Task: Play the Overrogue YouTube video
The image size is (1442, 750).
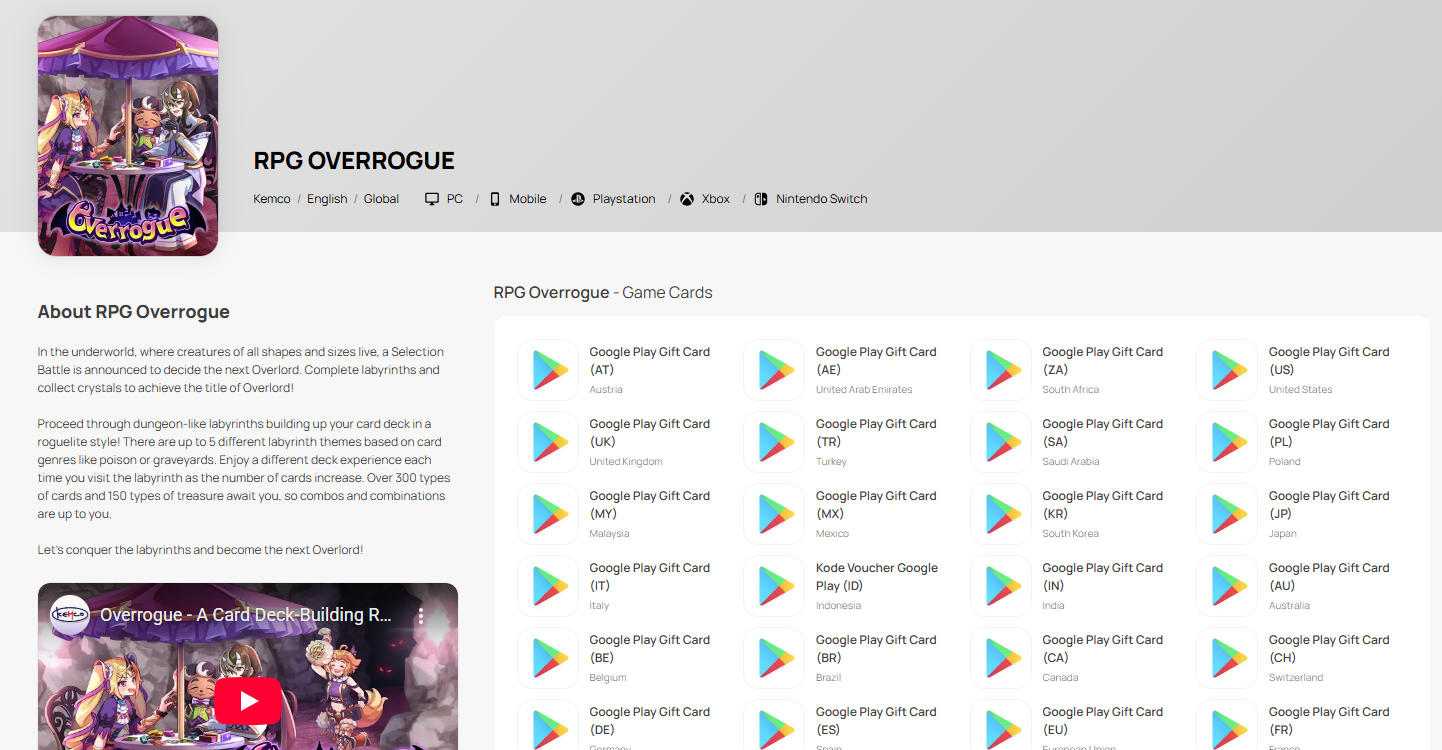Action: pos(248,701)
